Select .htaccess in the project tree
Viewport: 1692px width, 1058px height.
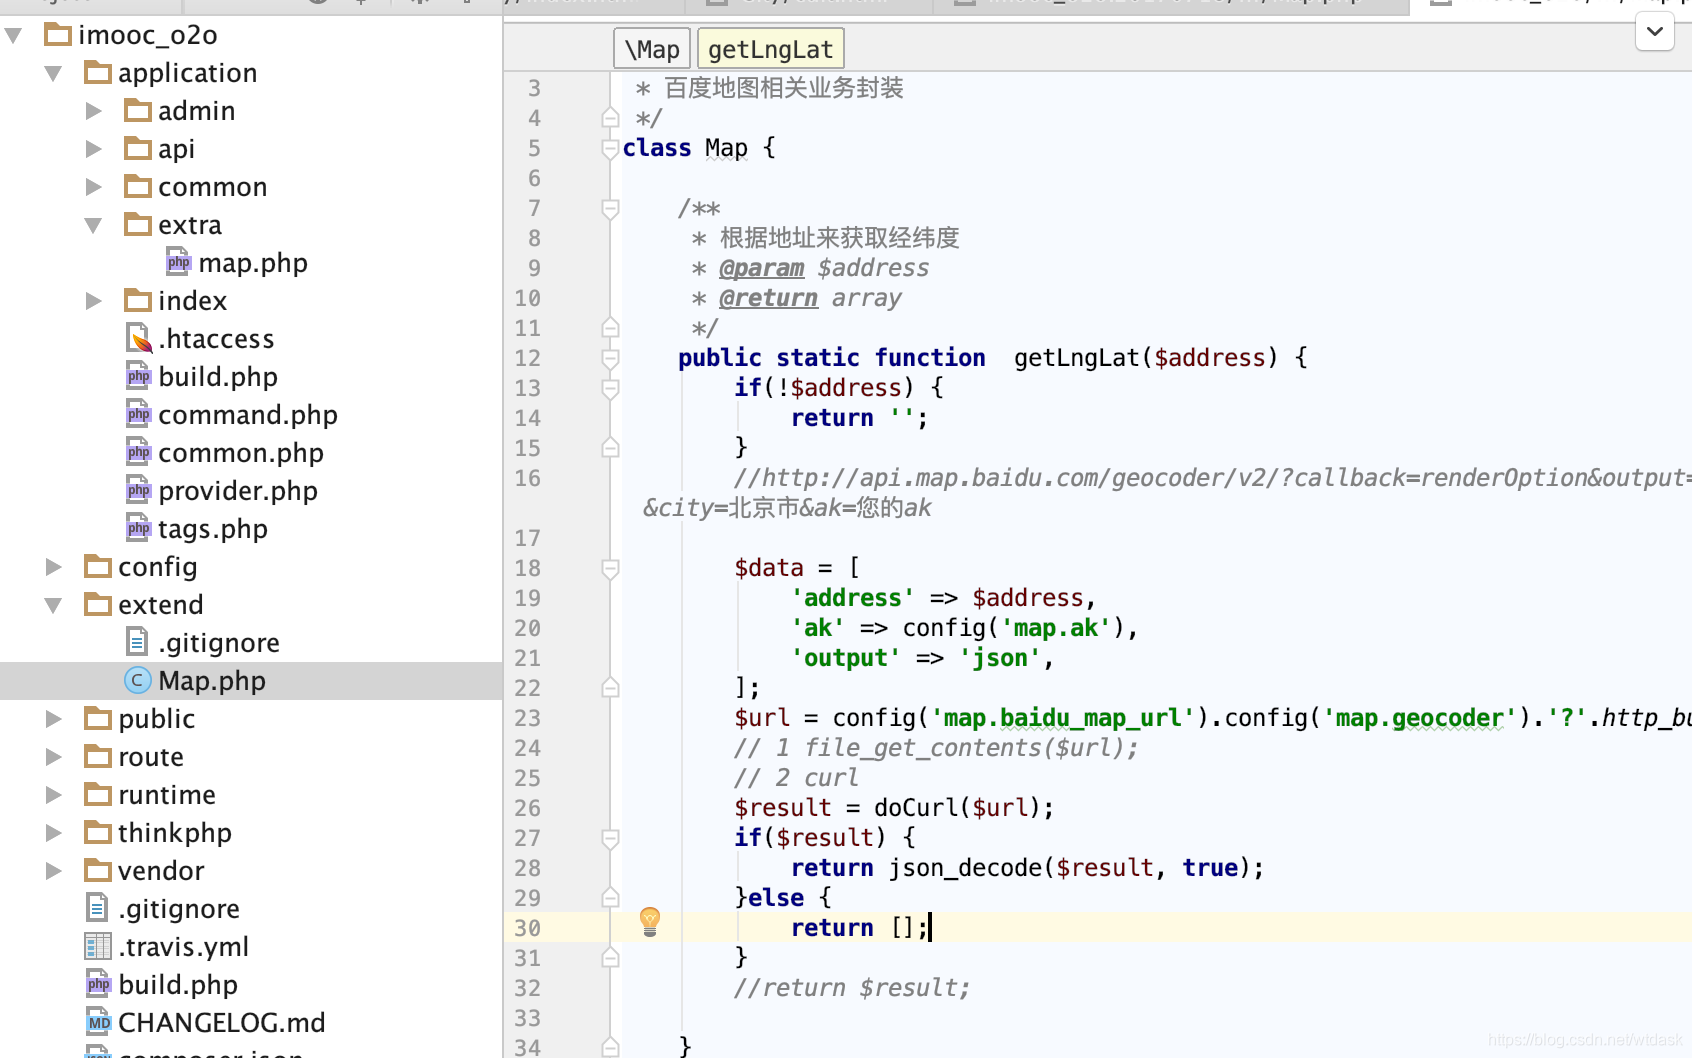pyautogui.click(x=216, y=339)
